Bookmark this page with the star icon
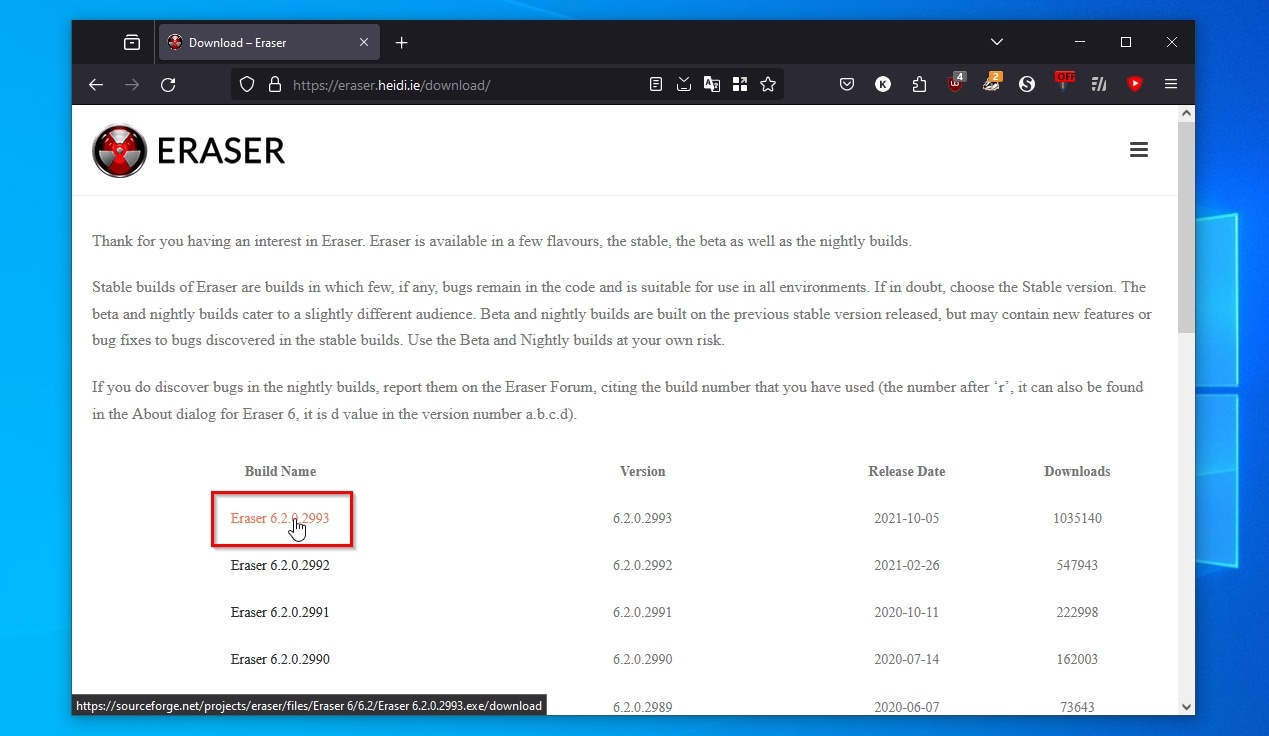 (768, 85)
